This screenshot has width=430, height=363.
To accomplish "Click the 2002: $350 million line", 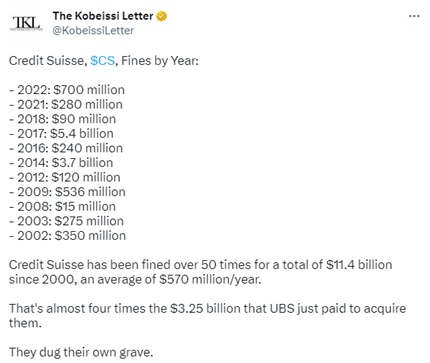I will point(68,236).
